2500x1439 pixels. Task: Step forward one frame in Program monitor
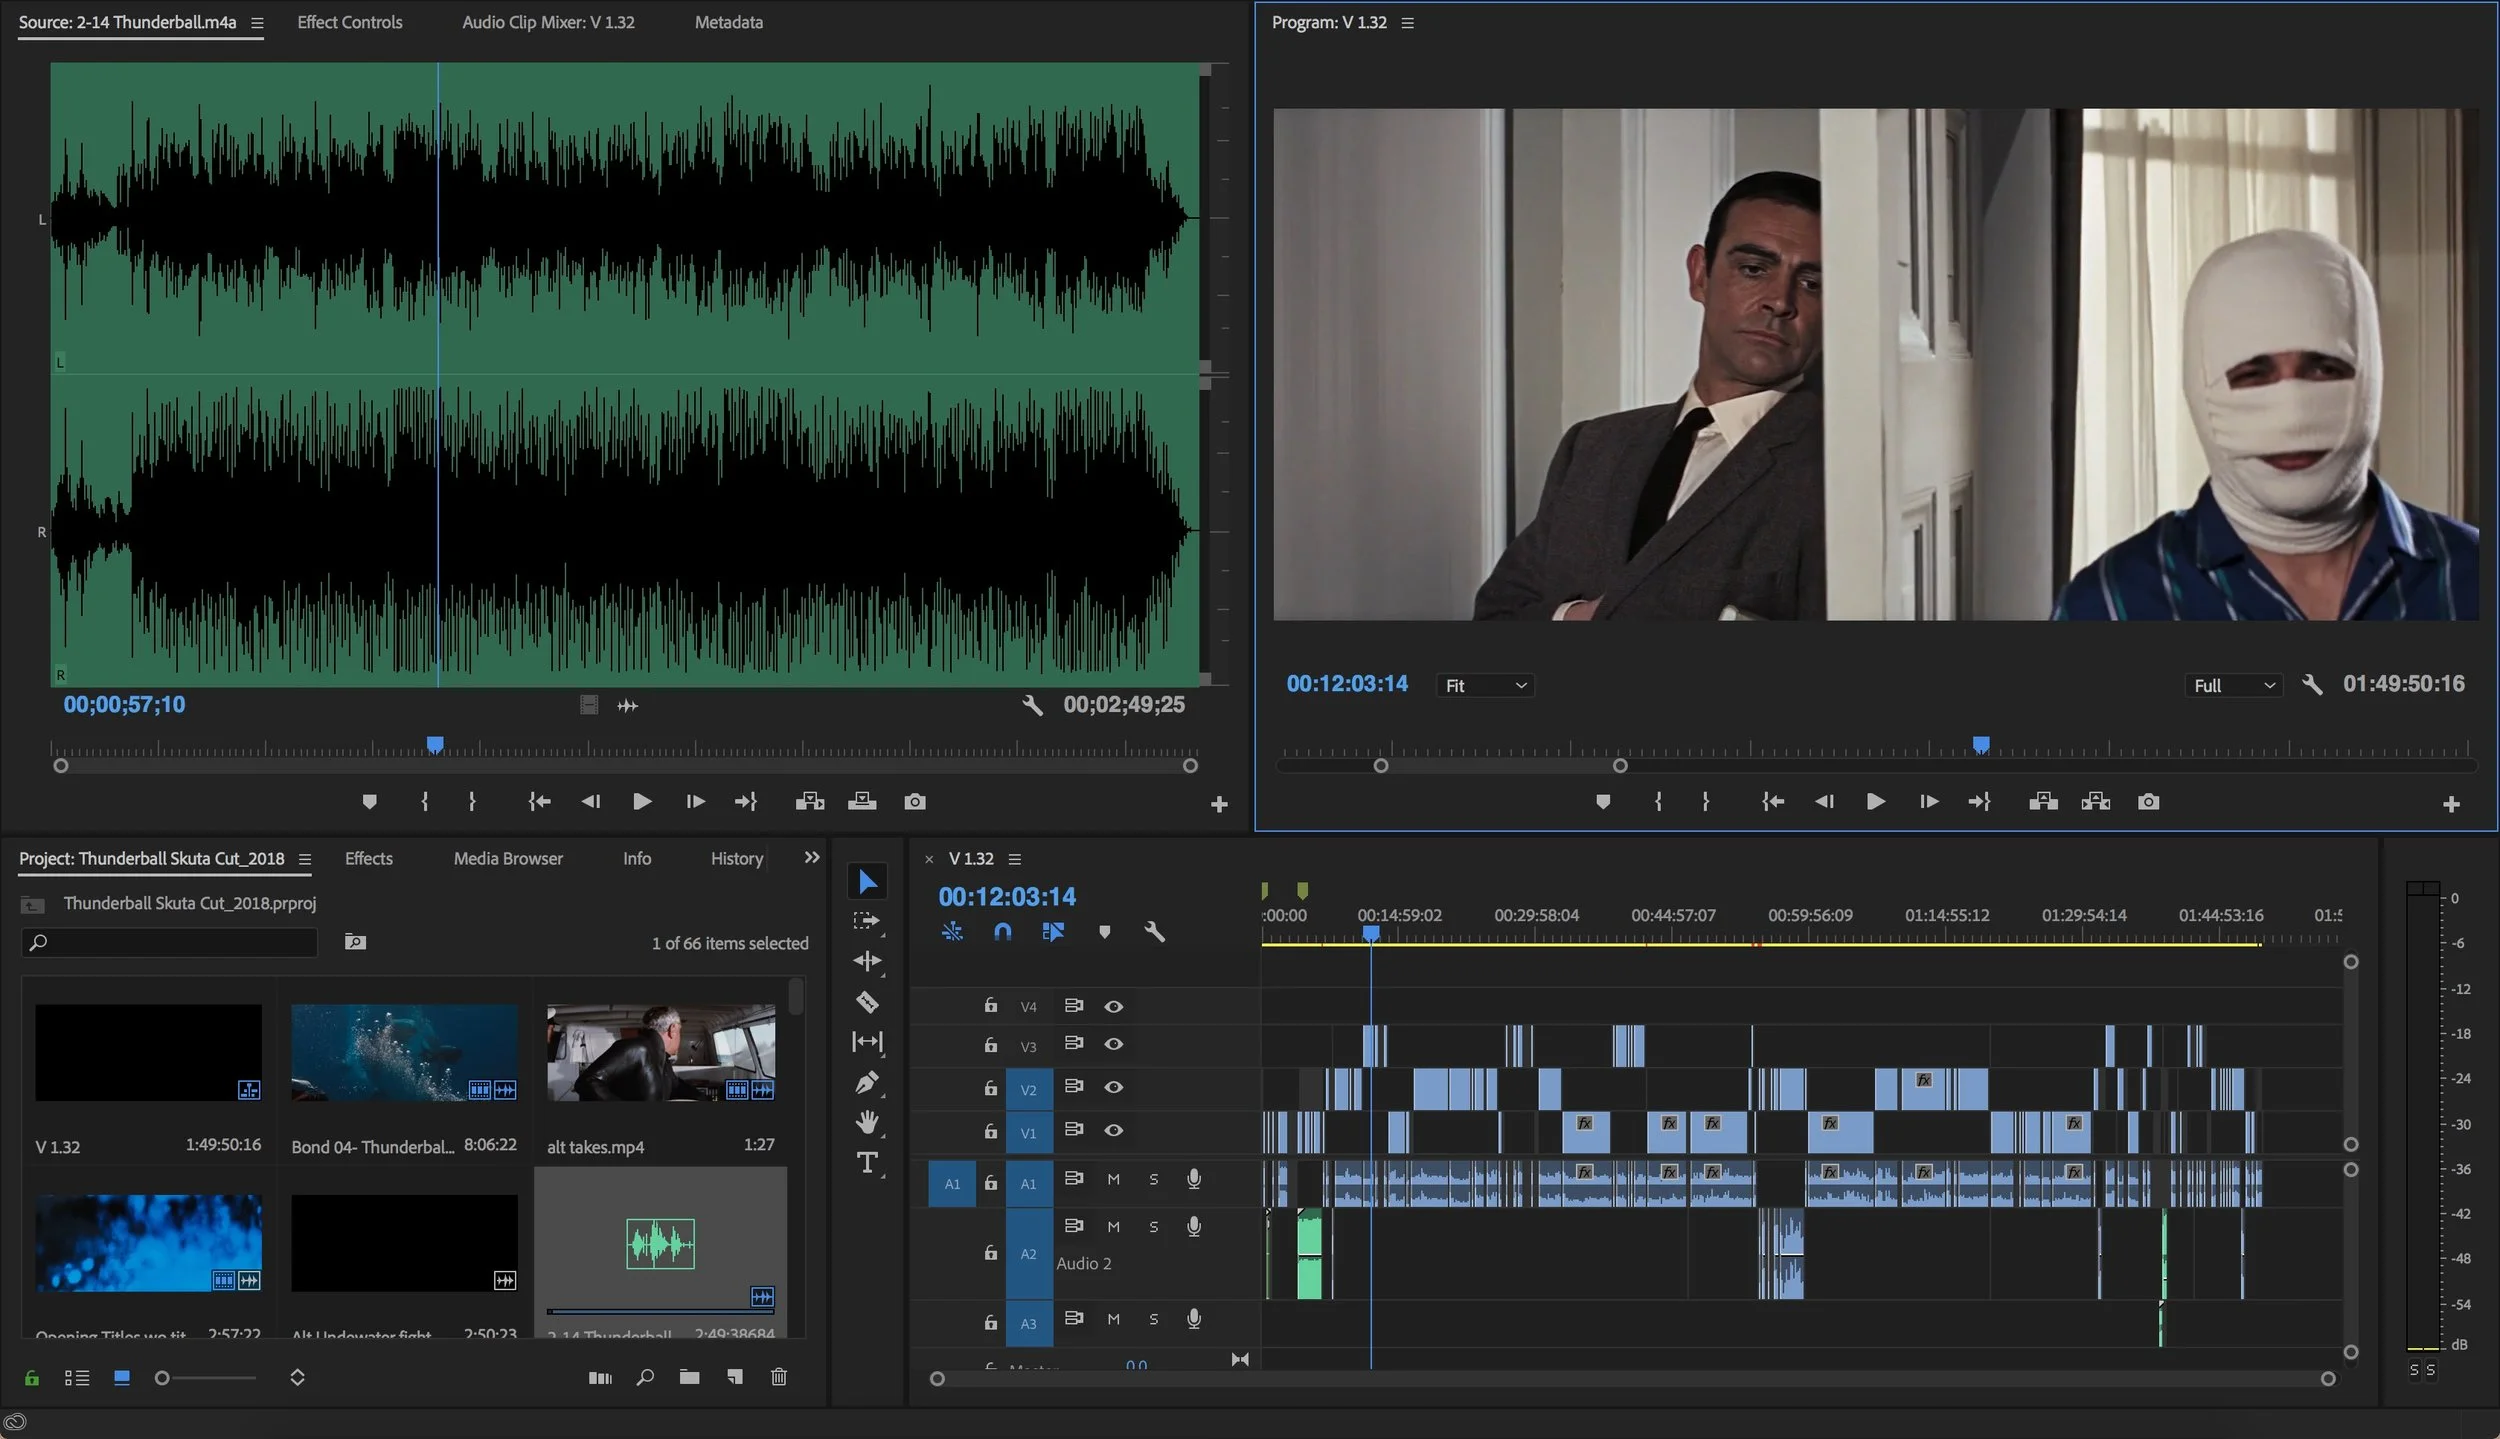point(1928,802)
